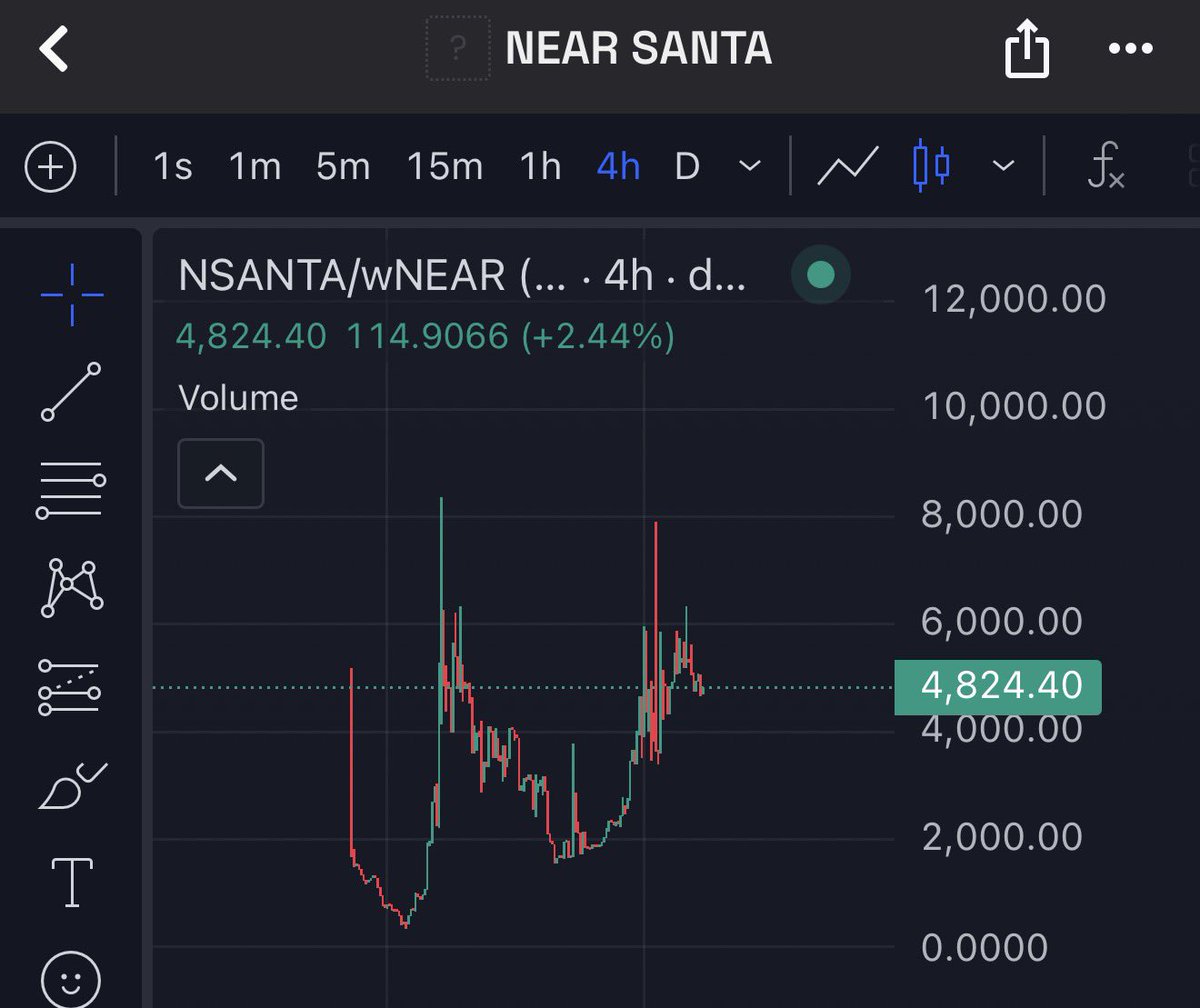Tap the NSANTA/wNEAR symbol title

(x=461, y=277)
